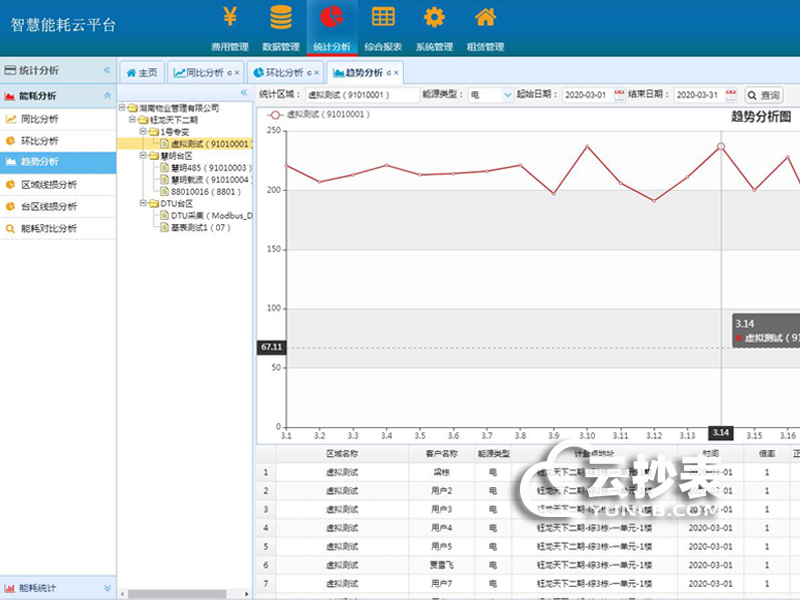
Task: Click the 查询 search button
Action: point(764,95)
